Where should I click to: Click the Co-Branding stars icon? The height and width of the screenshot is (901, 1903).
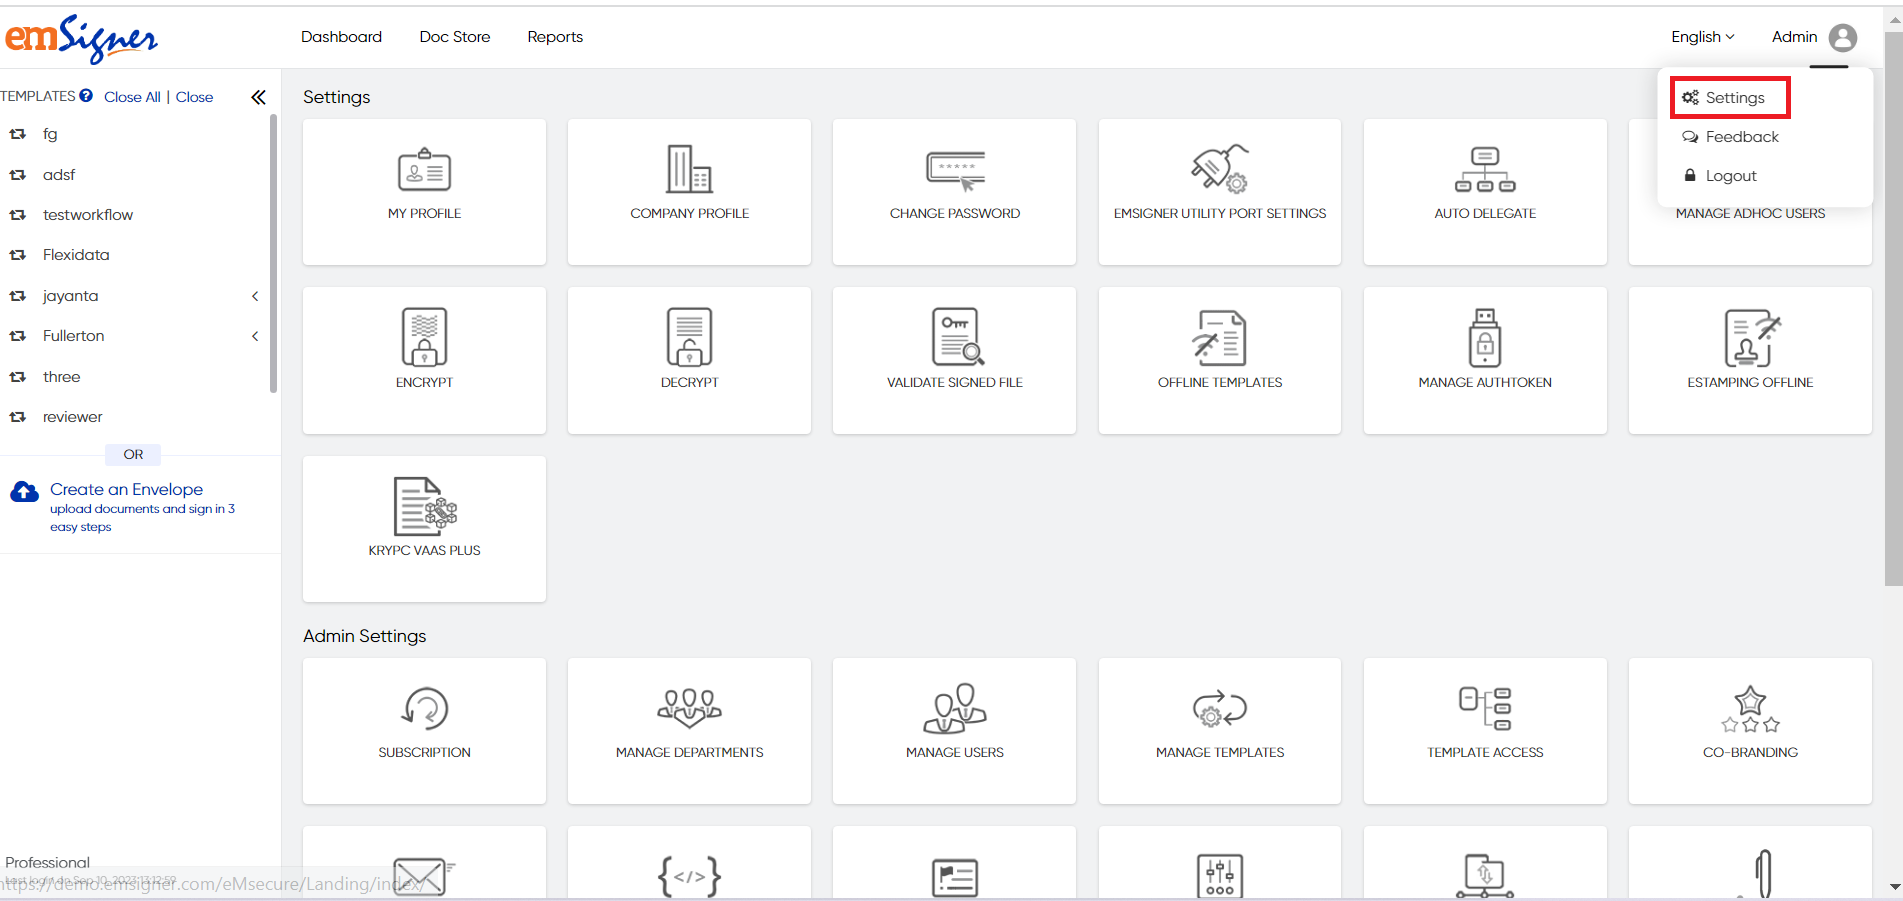pos(1750,709)
